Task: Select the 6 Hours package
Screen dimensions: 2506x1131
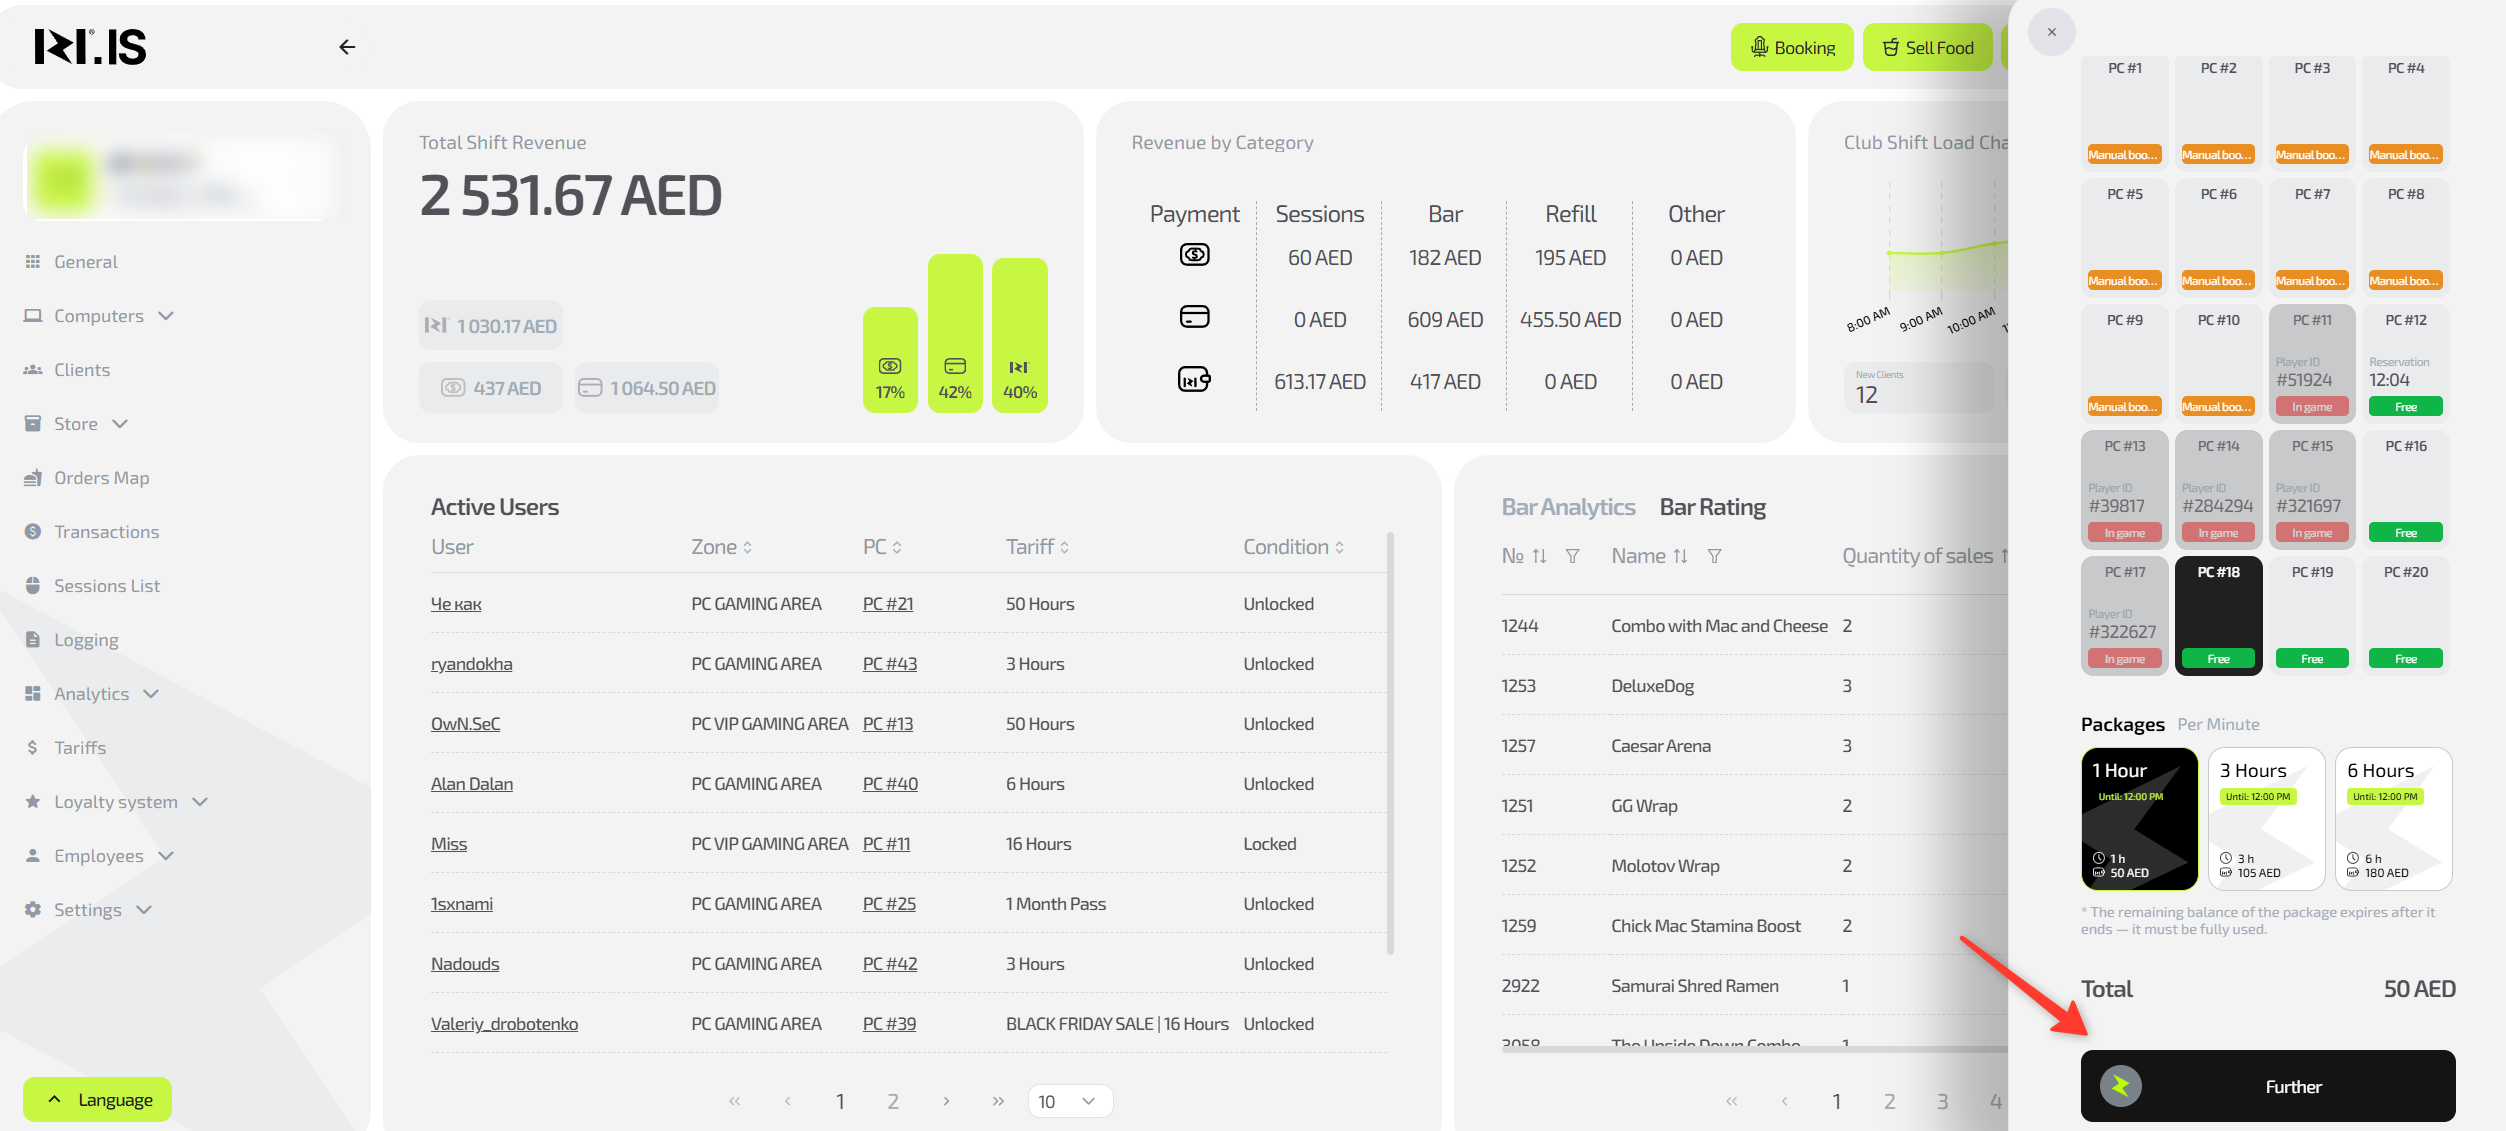Action: 2392,818
